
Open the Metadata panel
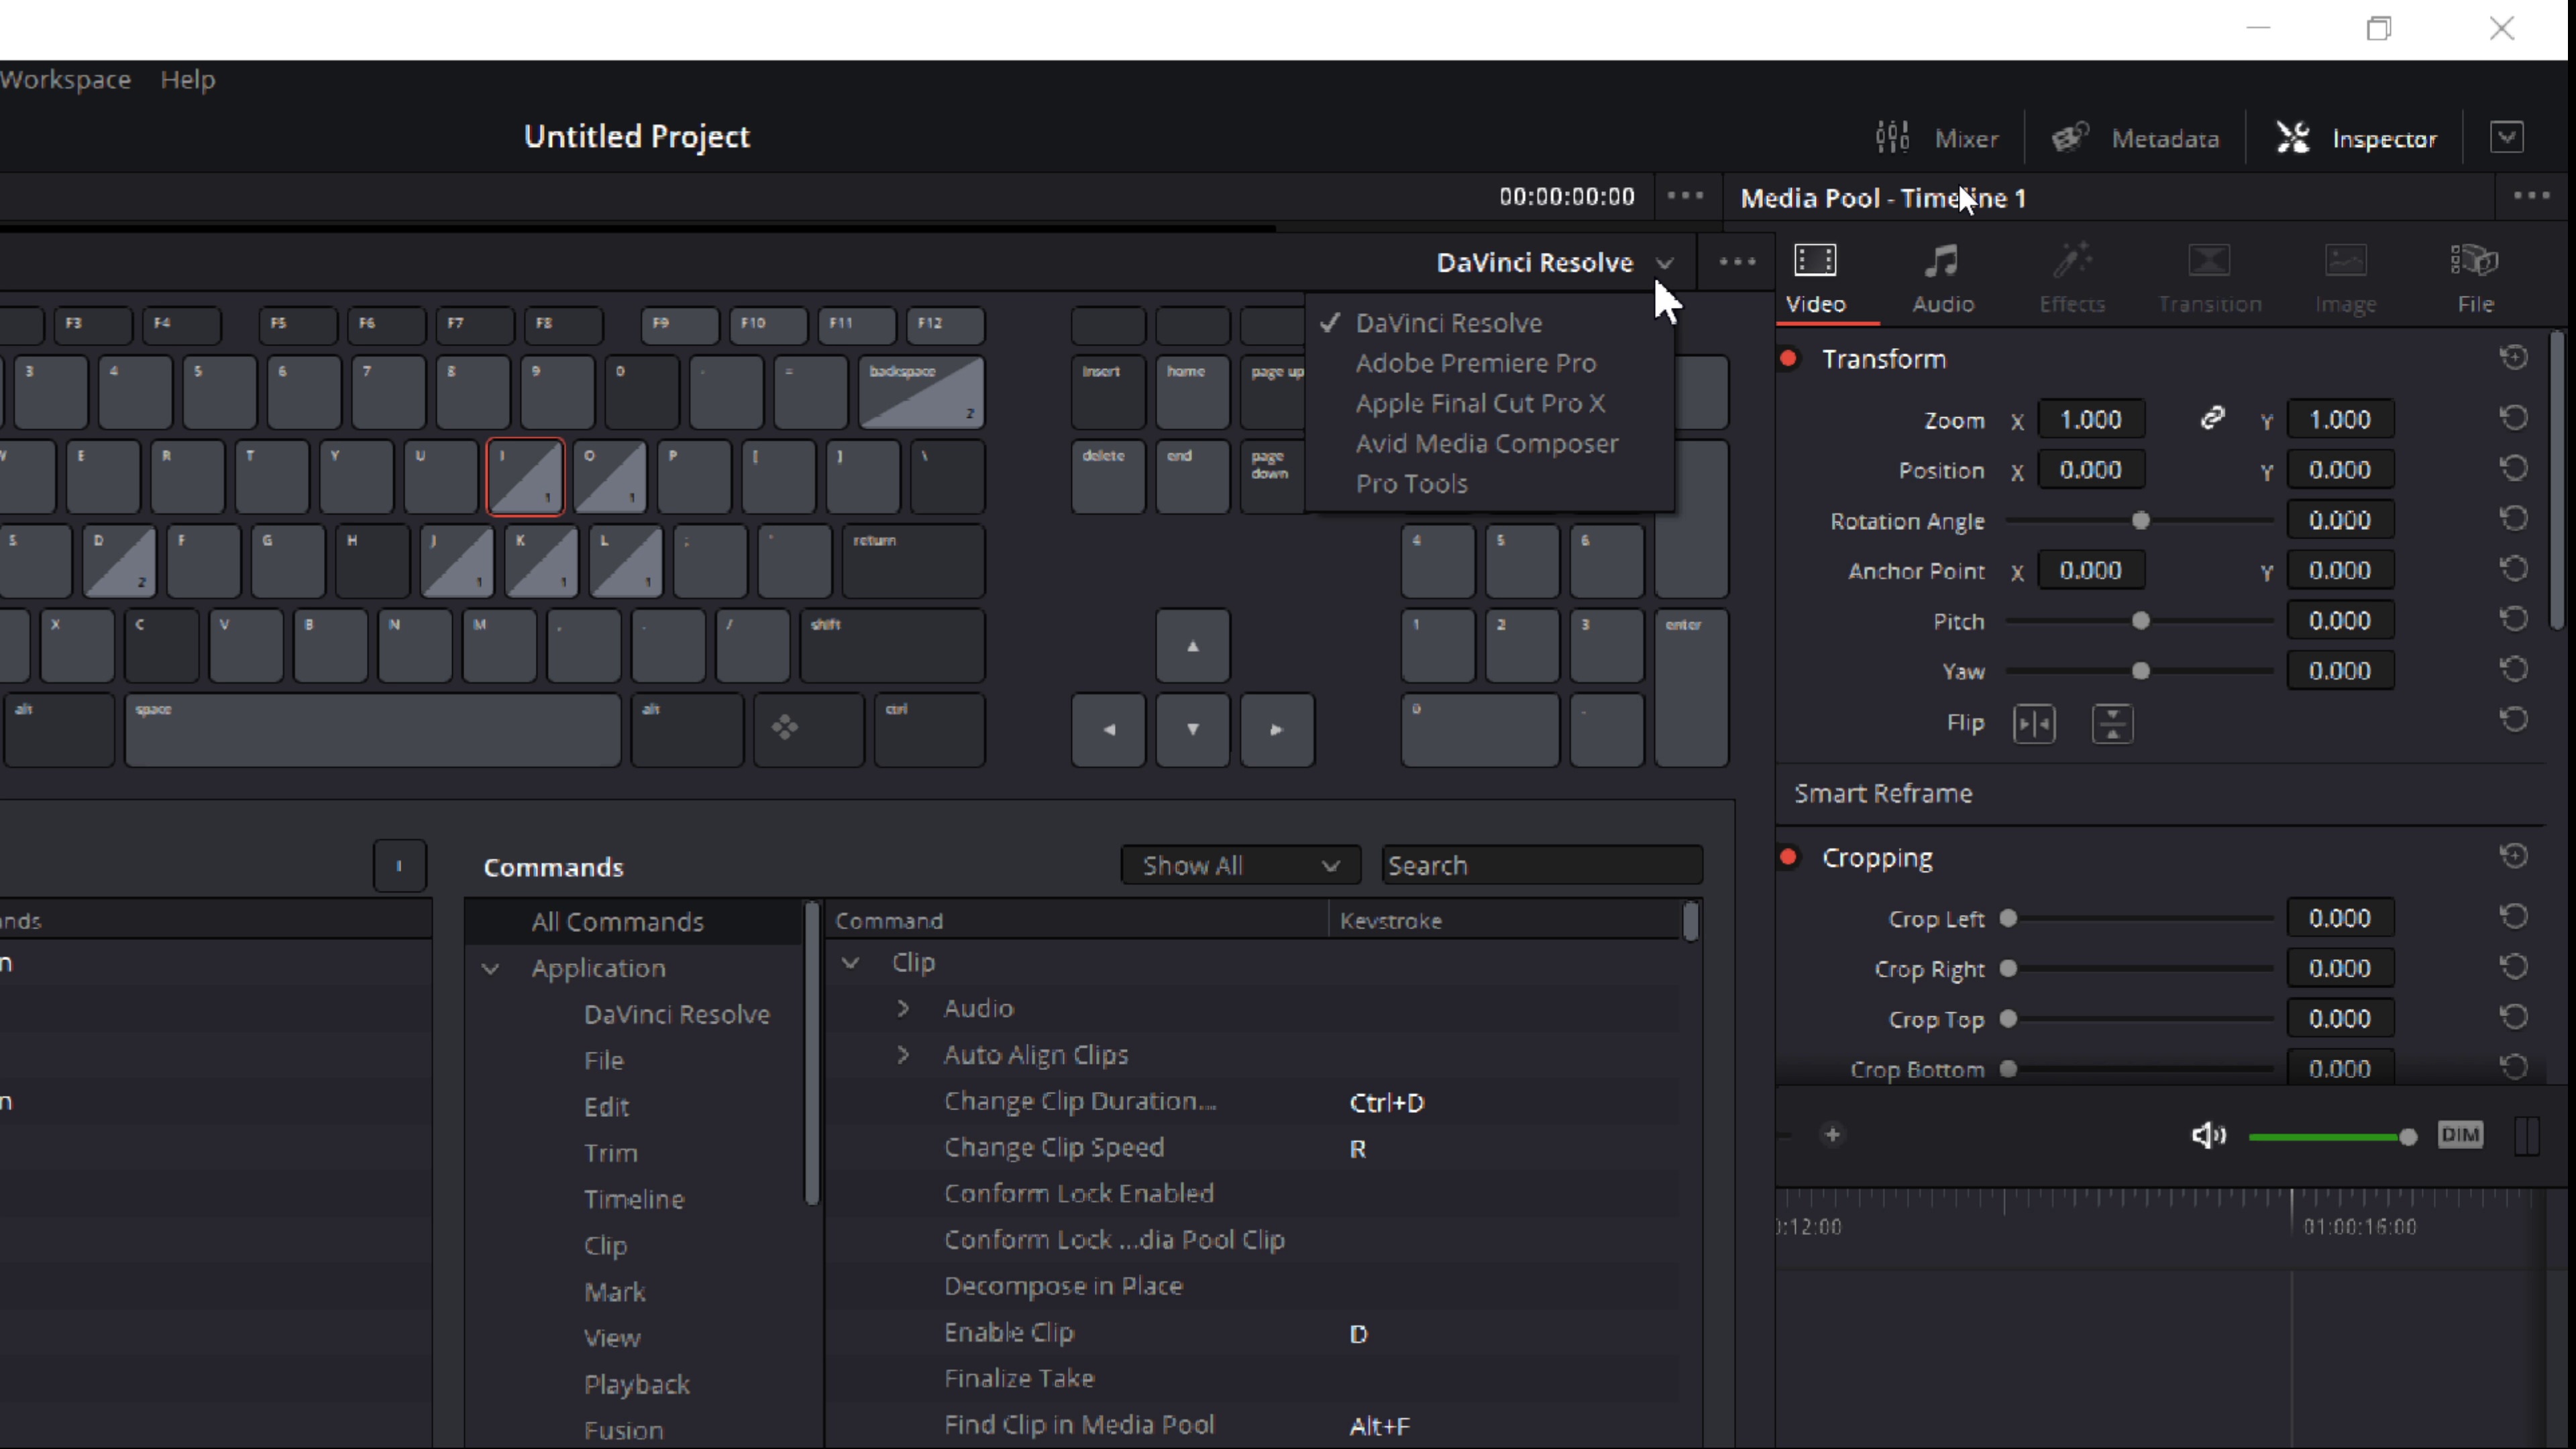click(x=2135, y=138)
